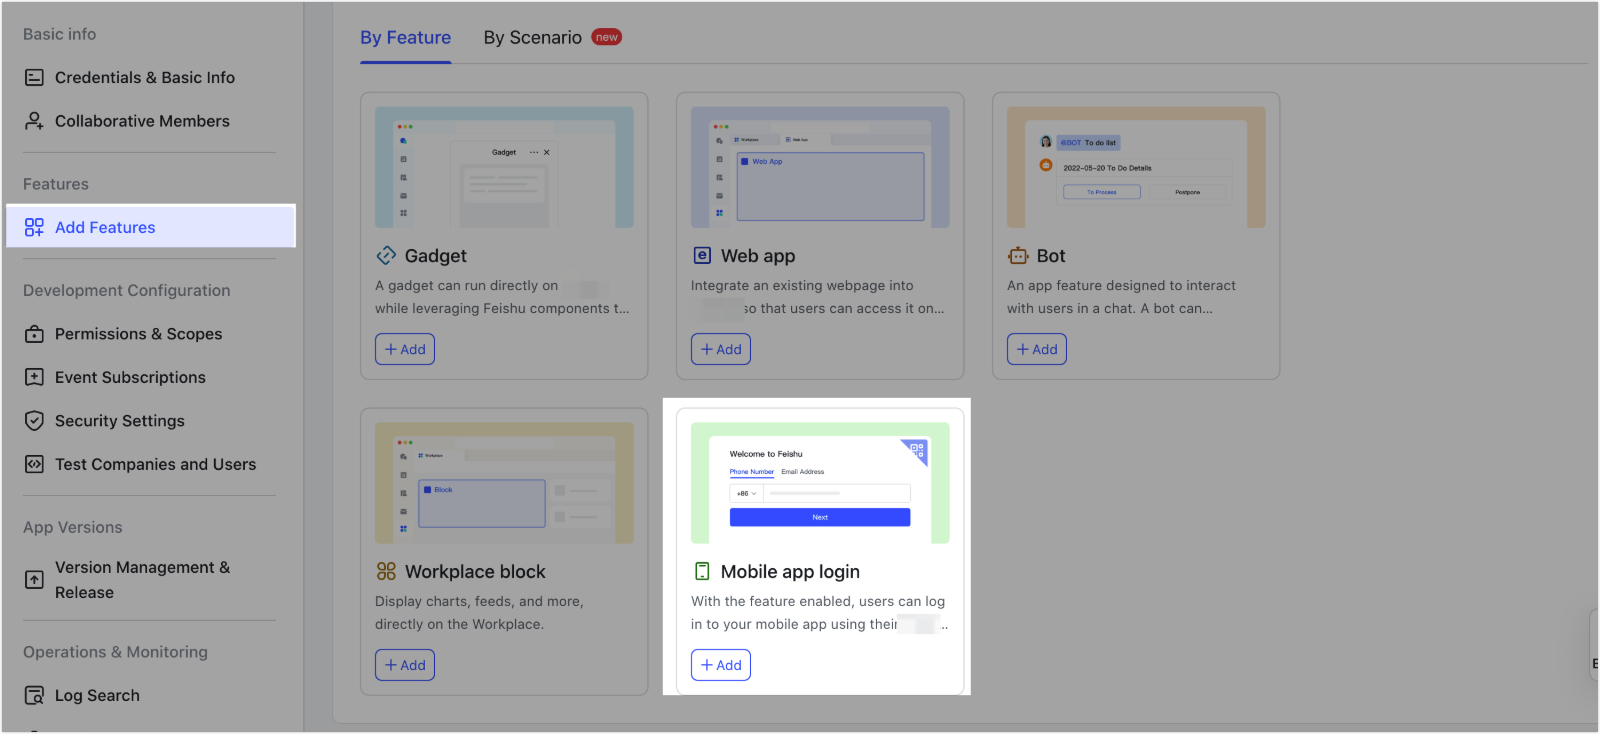This screenshot has width=1600, height=734.
Task: Add the Web app feature
Action: pyautogui.click(x=721, y=349)
